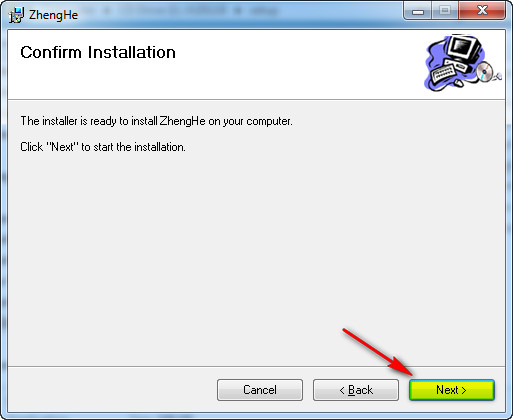The image size is (513, 420).
Task: Click the keyboard in the banner graphic
Action: click(x=443, y=74)
